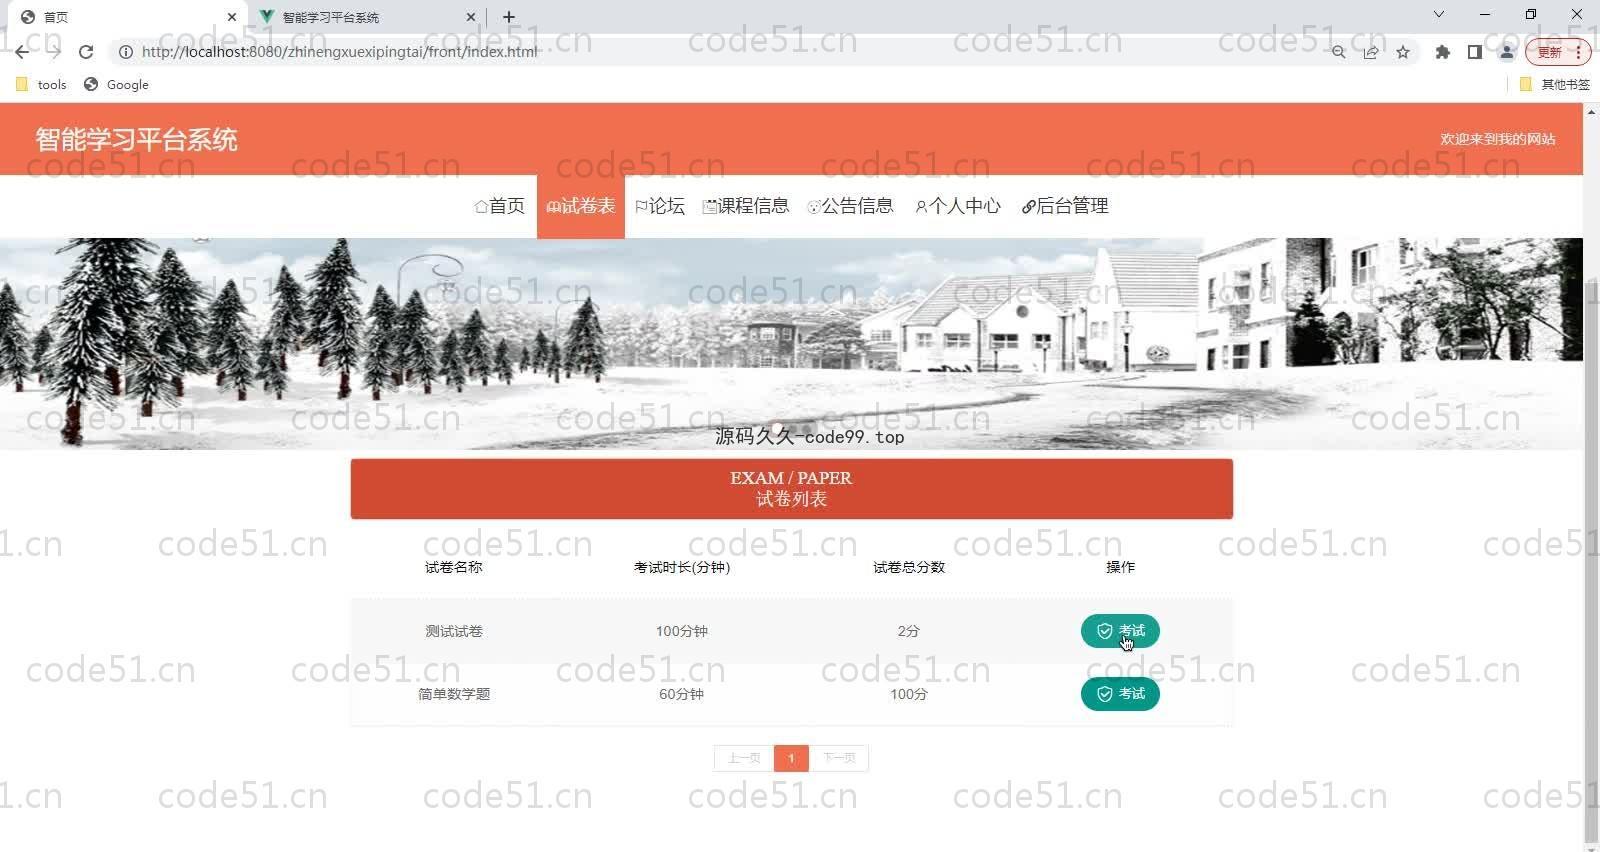
Task: Open the zoom magnifier icon in address bar
Action: (1338, 52)
